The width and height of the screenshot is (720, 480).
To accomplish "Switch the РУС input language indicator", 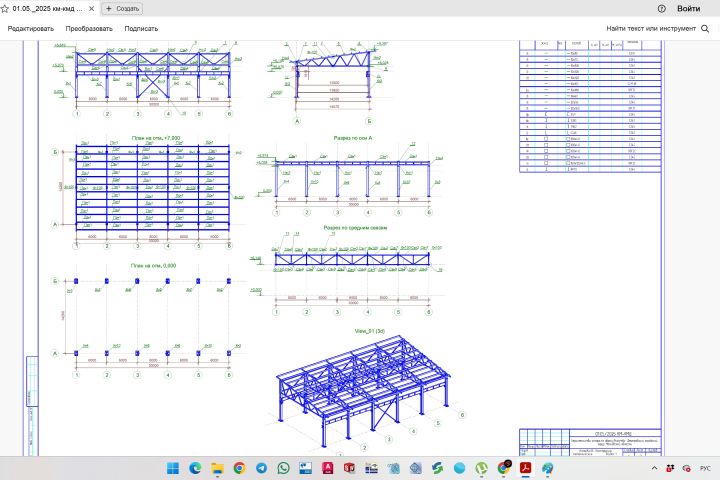I will click(x=705, y=468).
